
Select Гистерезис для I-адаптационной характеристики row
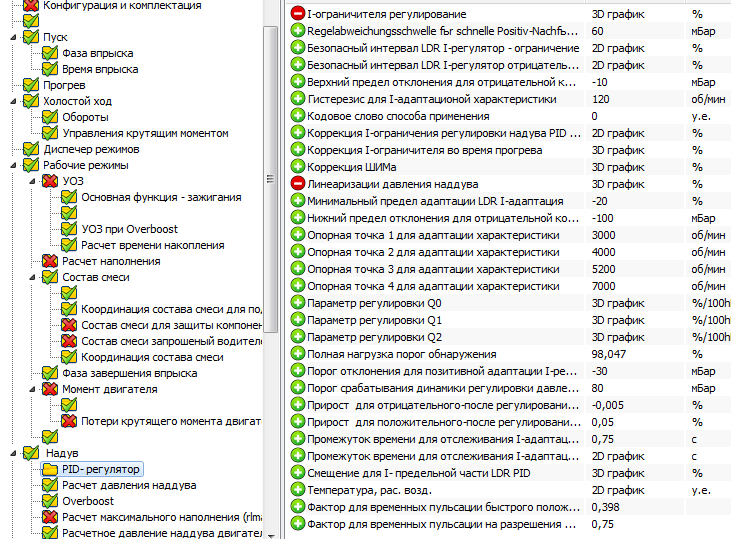[x=438, y=99]
